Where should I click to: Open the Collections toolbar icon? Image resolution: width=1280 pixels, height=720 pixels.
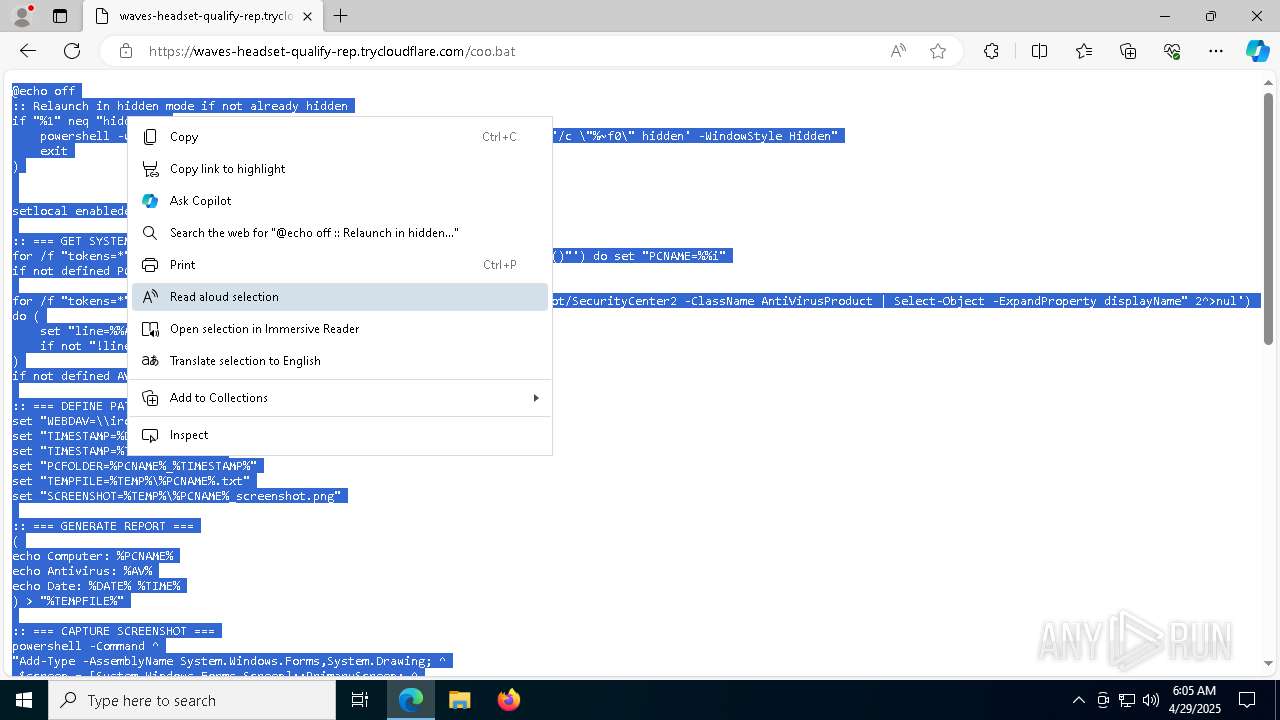point(1128,51)
